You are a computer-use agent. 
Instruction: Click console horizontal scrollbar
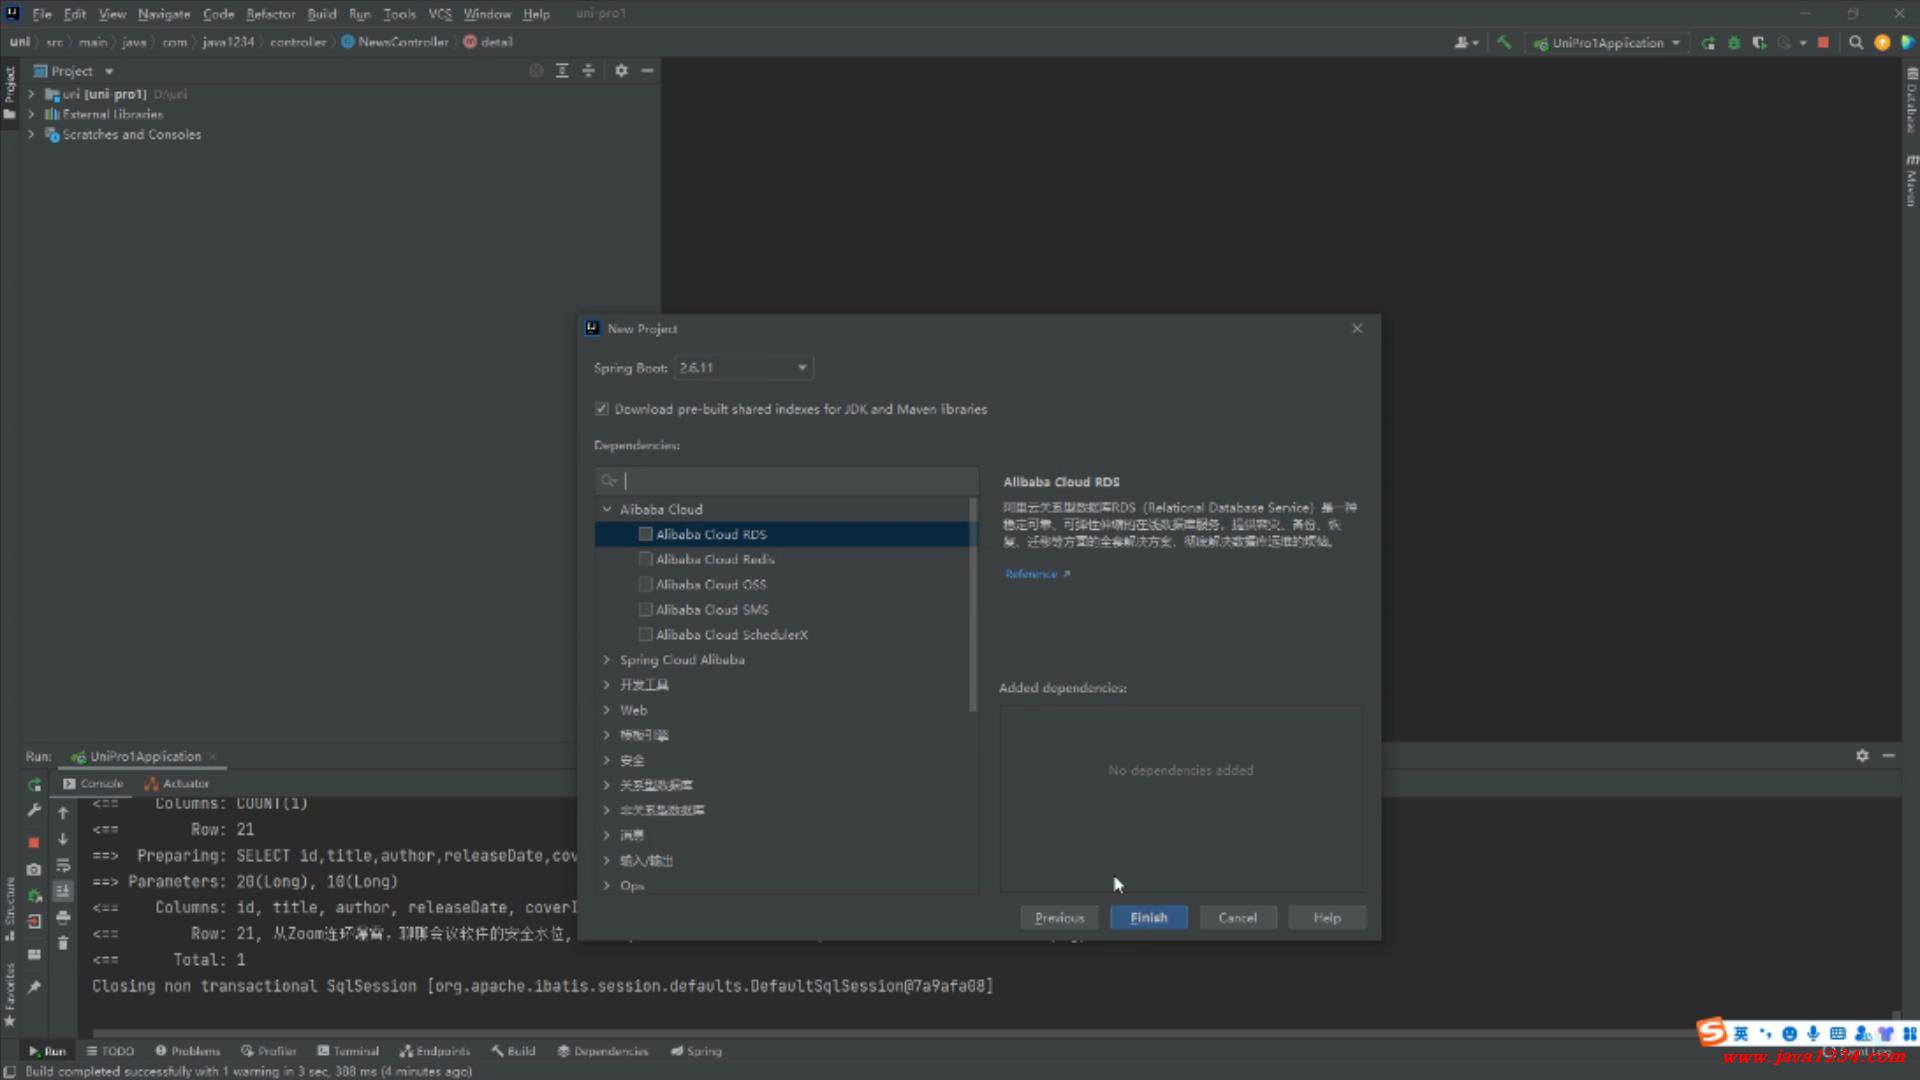coord(890,1032)
